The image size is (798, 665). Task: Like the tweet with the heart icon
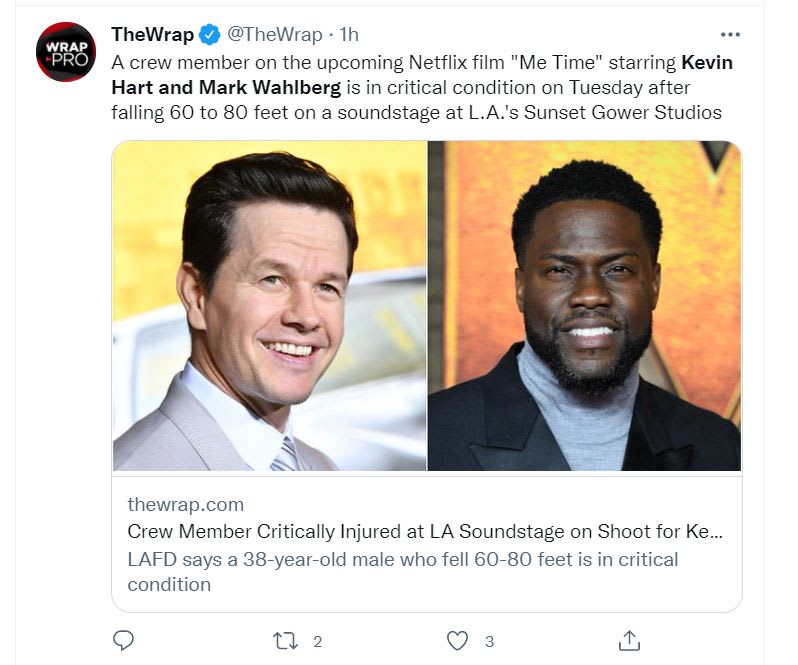[x=457, y=640]
